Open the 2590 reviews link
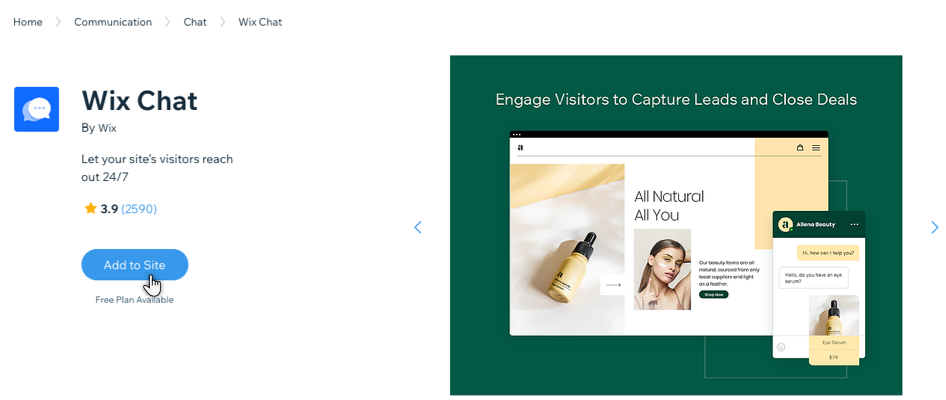The height and width of the screenshot is (400, 946). pyautogui.click(x=139, y=209)
